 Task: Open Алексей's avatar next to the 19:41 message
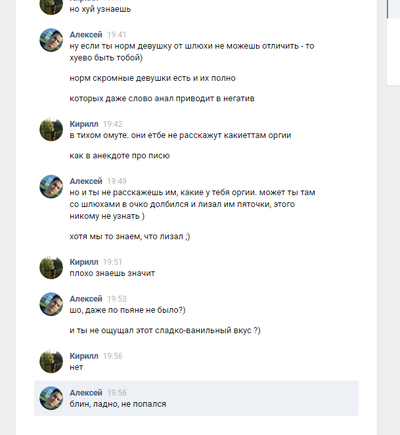[51, 40]
